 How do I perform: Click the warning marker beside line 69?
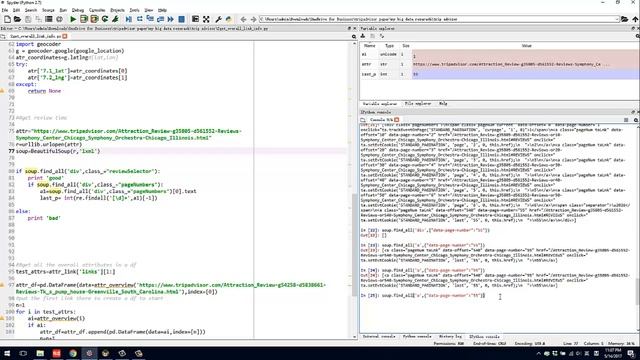(x=2, y=91)
